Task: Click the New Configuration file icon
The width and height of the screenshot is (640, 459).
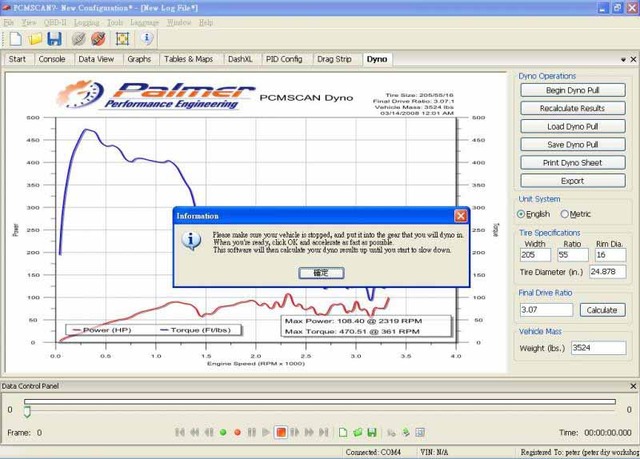Action: click(15, 39)
